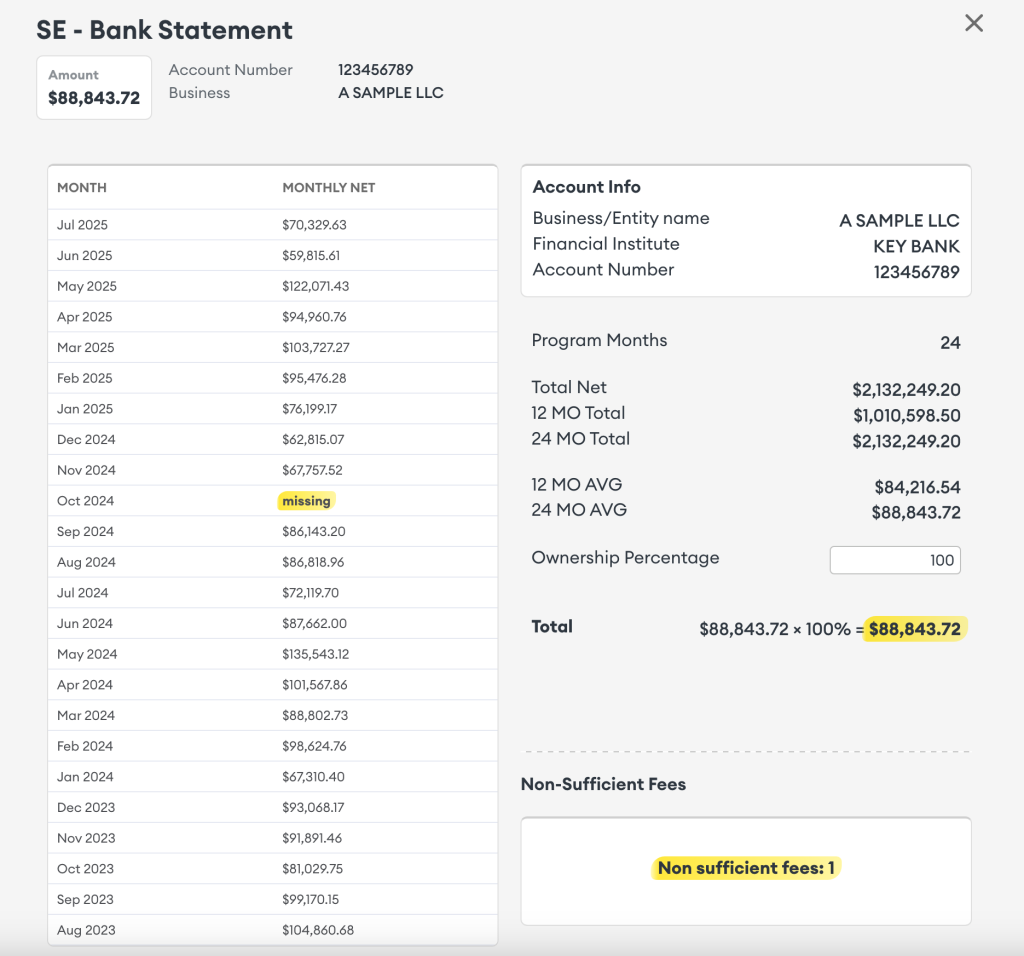The image size is (1024, 956).
Task: Select the Amount card showing $88,843.72
Action: point(93,87)
